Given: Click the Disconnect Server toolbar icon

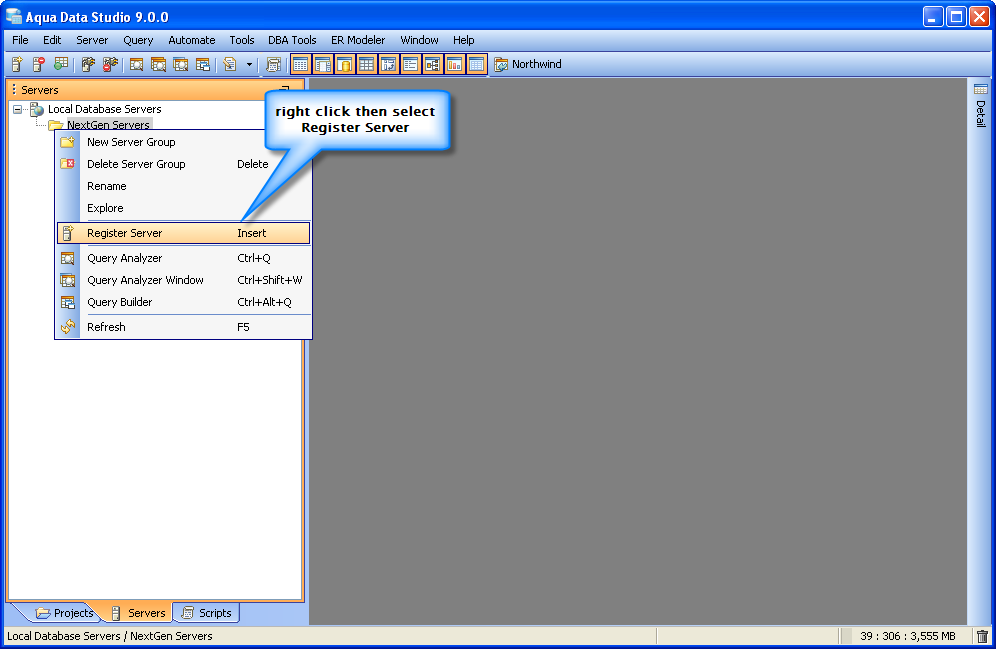Looking at the screenshot, I should point(111,64).
